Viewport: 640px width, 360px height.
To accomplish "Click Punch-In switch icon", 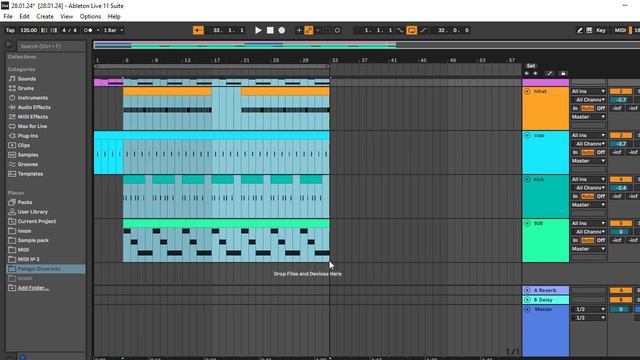I will tap(400, 30).
